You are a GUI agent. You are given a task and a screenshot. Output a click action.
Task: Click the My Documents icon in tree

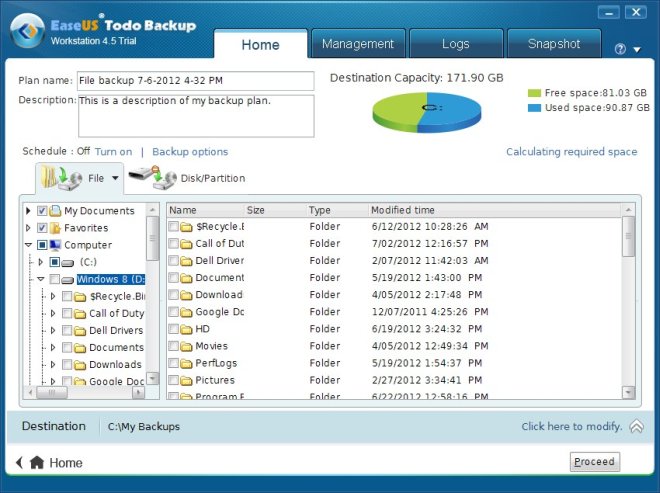coord(55,211)
